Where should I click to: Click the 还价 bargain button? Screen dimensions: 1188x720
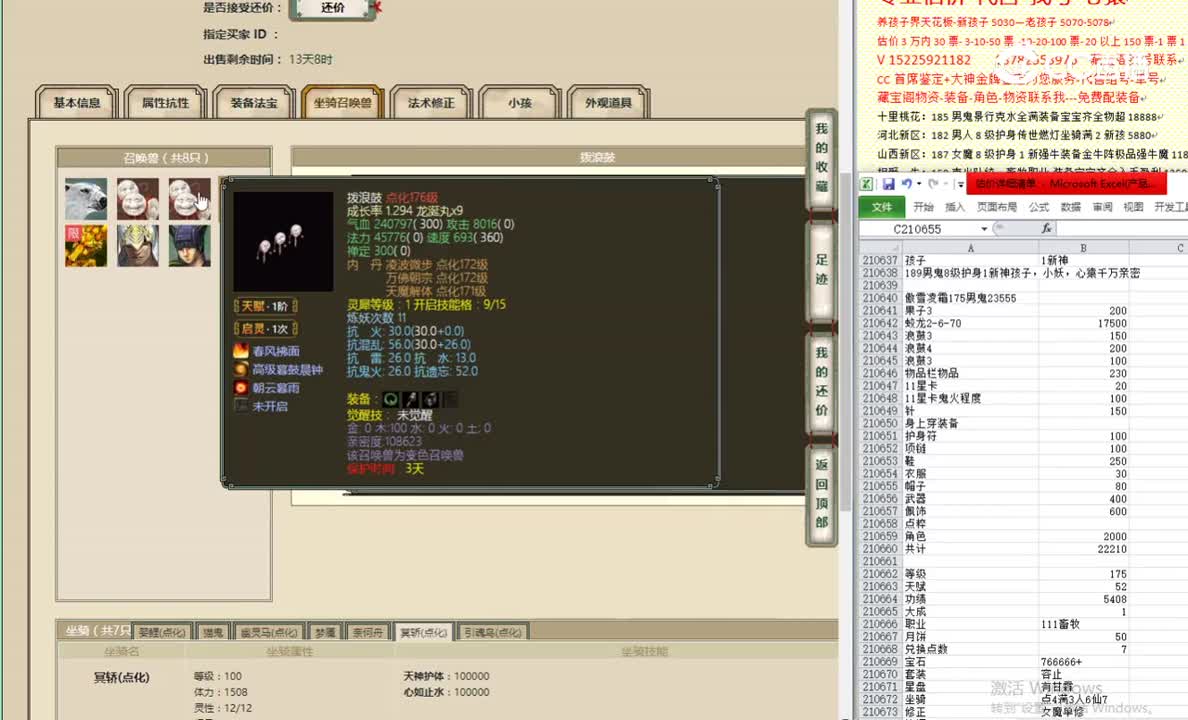click(x=333, y=8)
